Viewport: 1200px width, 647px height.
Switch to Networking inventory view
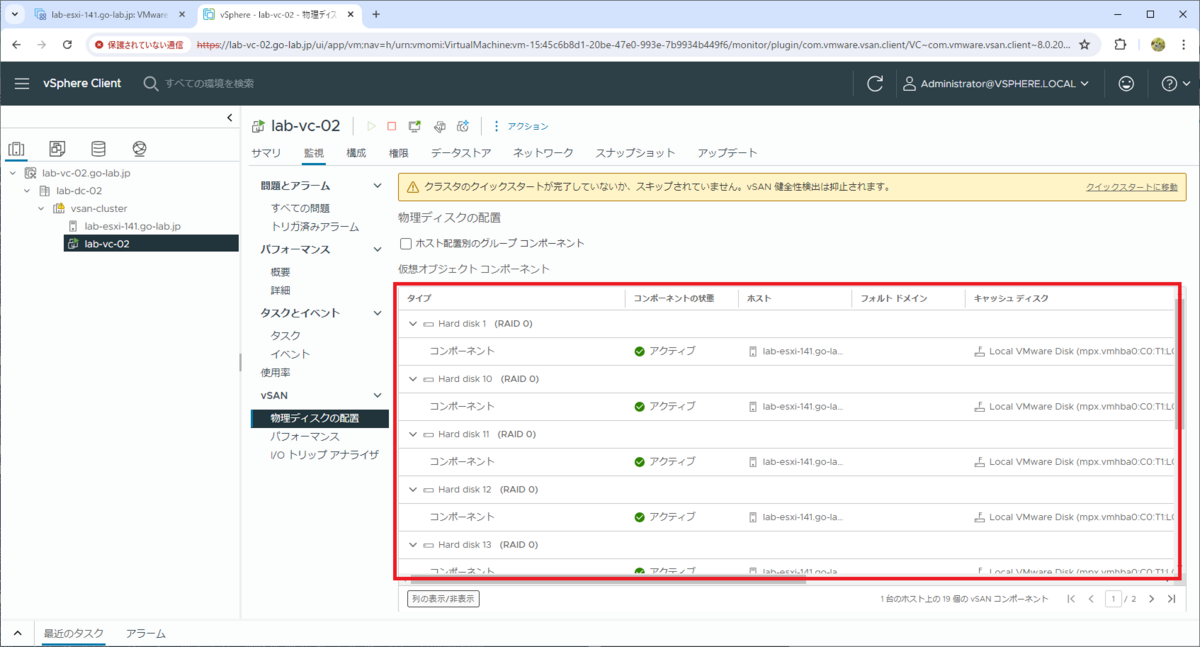pos(139,149)
